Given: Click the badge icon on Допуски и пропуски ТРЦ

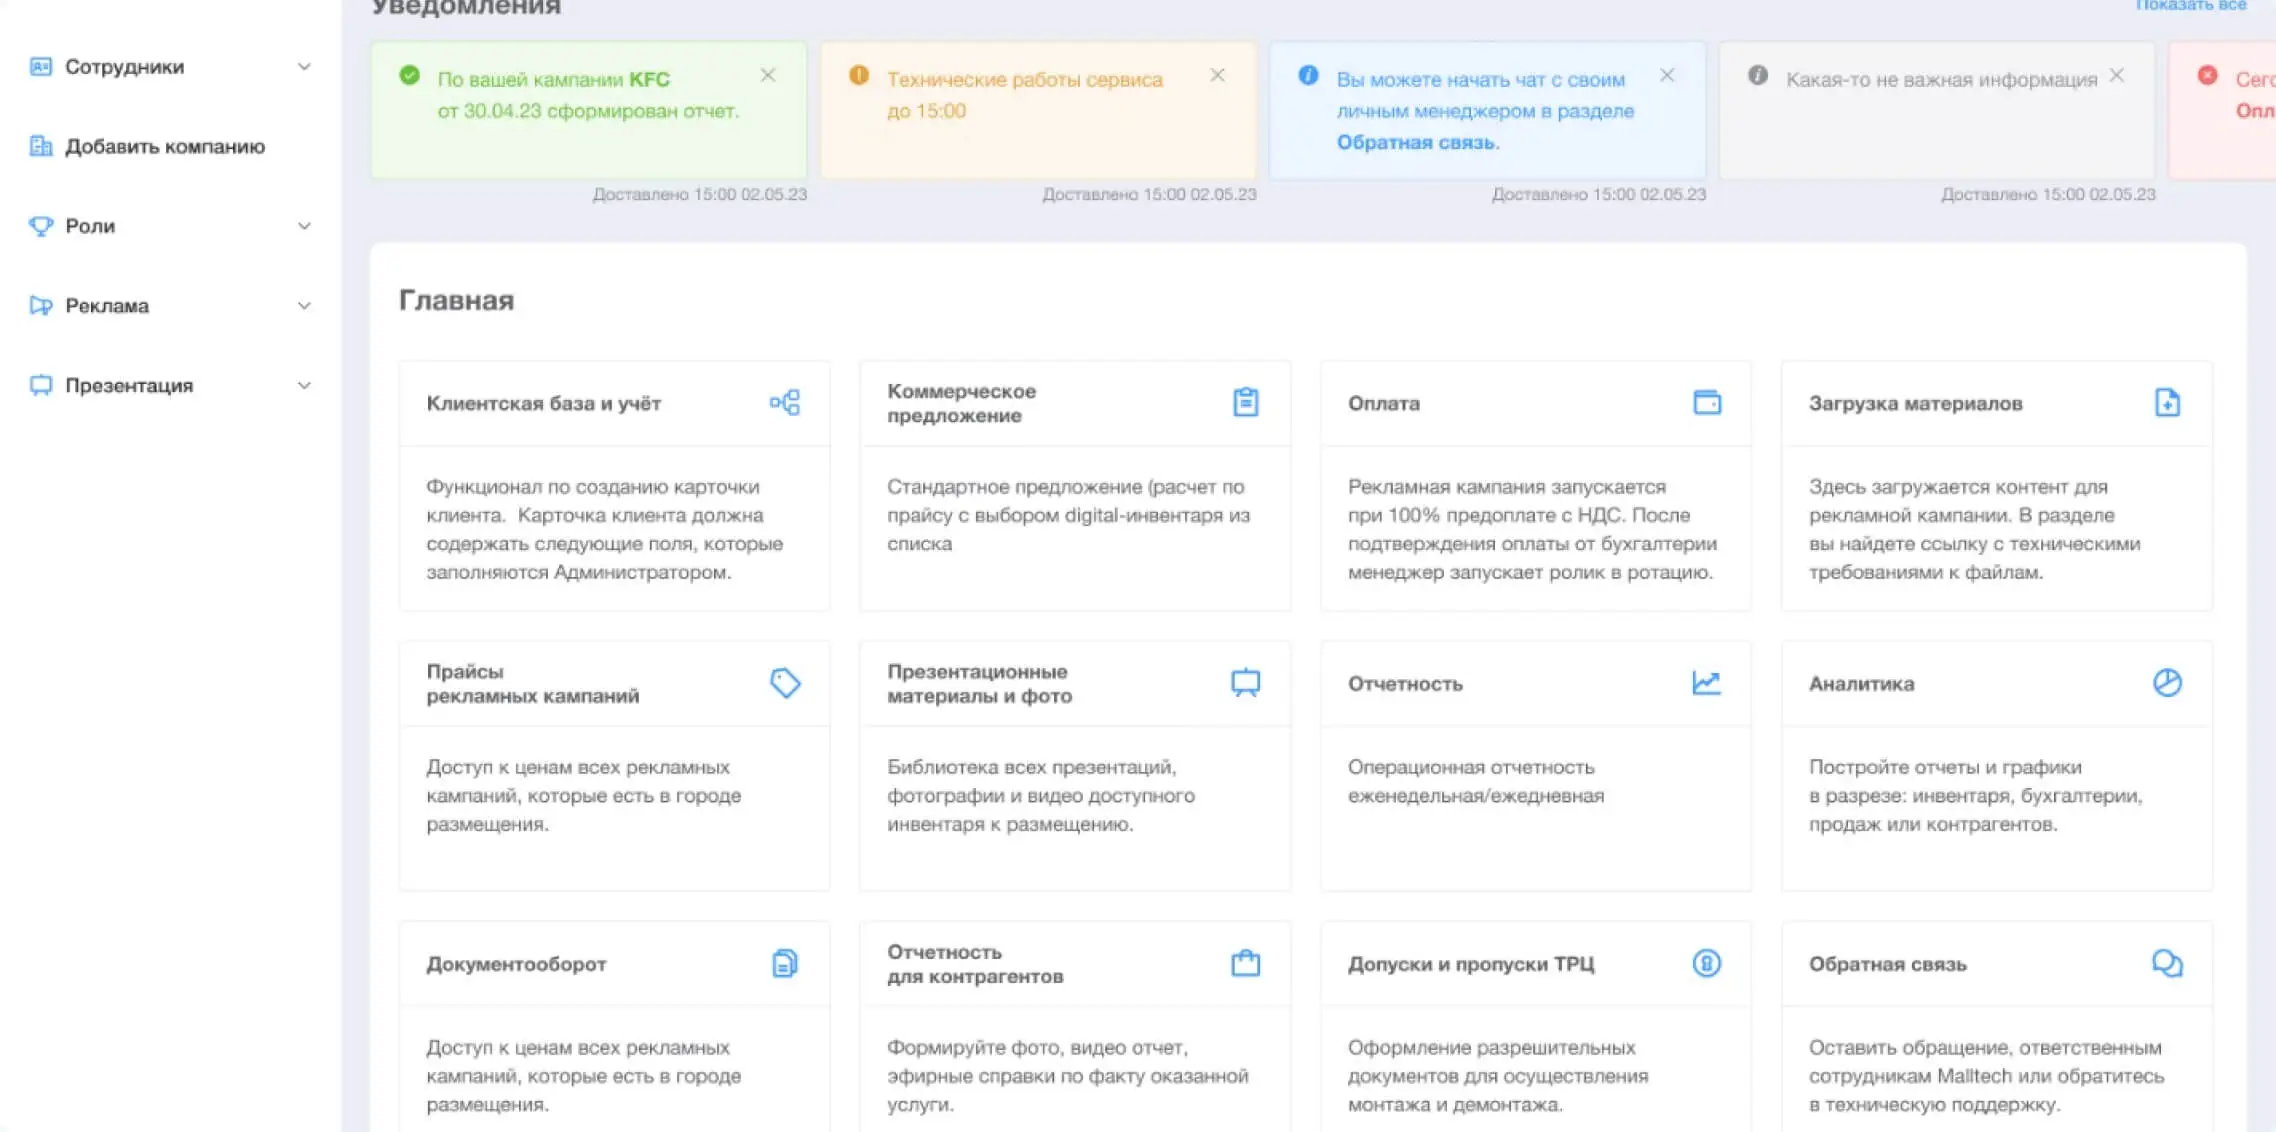Looking at the screenshot, I should coord(1706,963).
